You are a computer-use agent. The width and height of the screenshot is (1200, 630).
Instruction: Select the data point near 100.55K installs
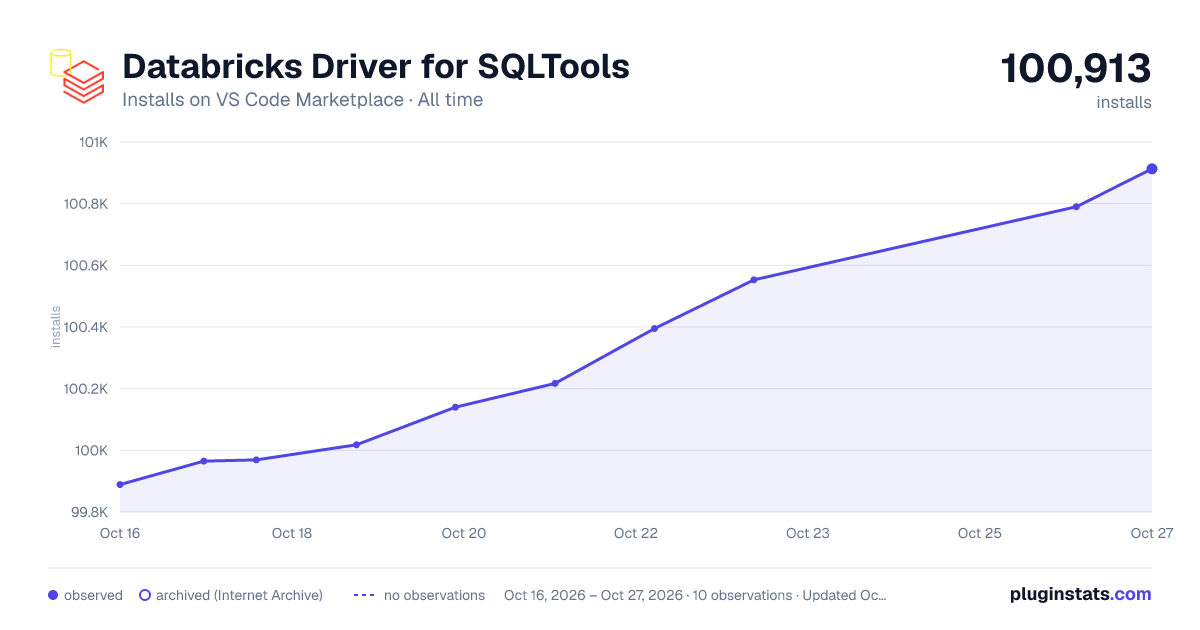coord(754,280)
